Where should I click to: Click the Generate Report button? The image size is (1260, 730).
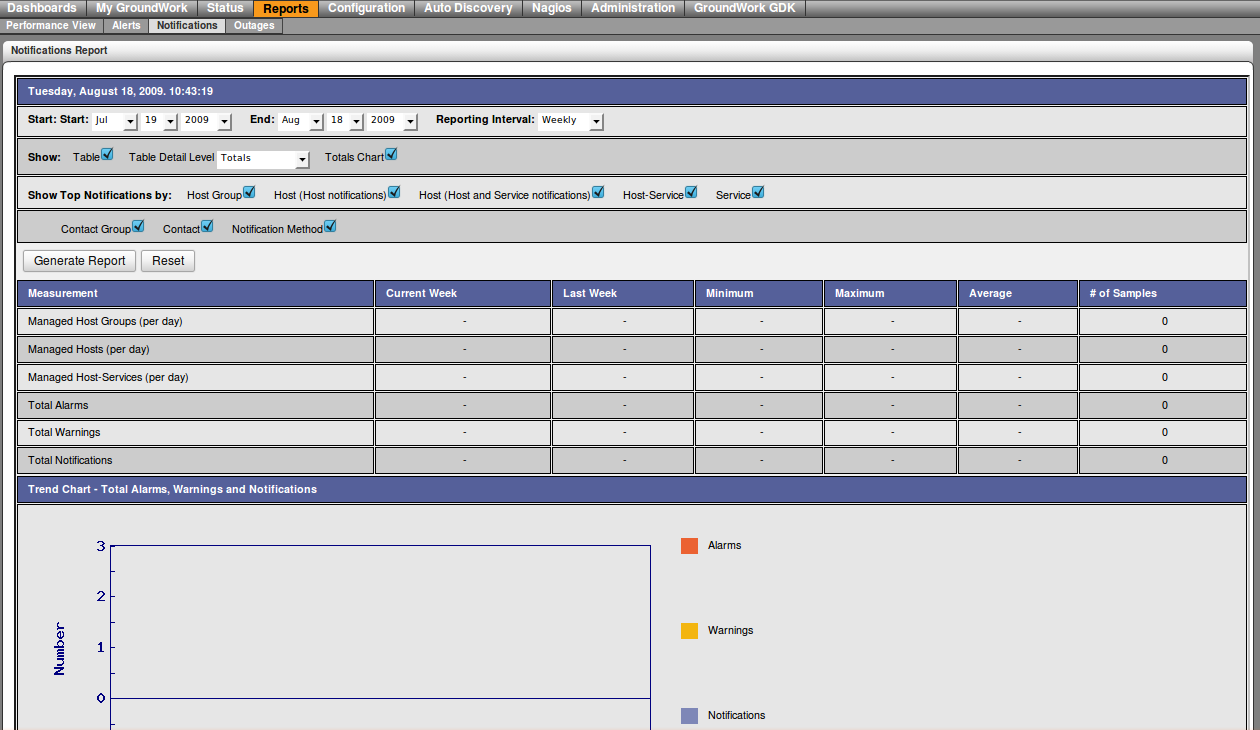79,261
